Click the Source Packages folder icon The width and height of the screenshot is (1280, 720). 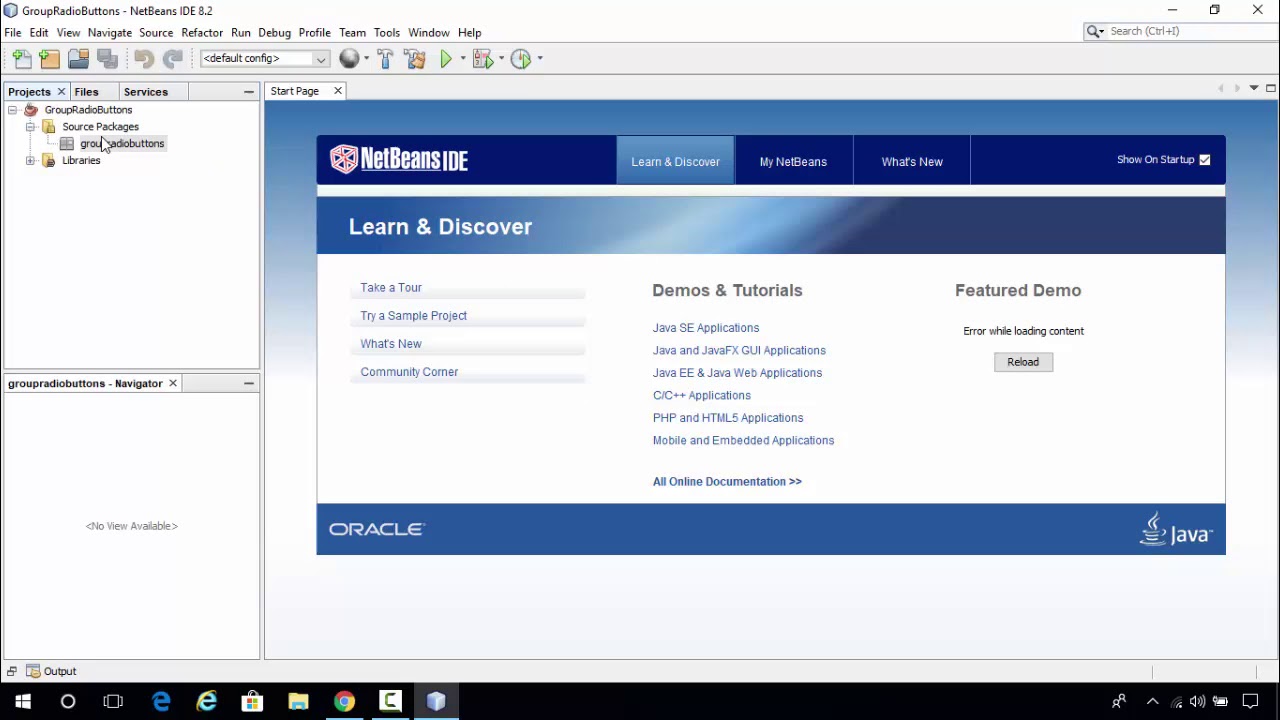49,127
